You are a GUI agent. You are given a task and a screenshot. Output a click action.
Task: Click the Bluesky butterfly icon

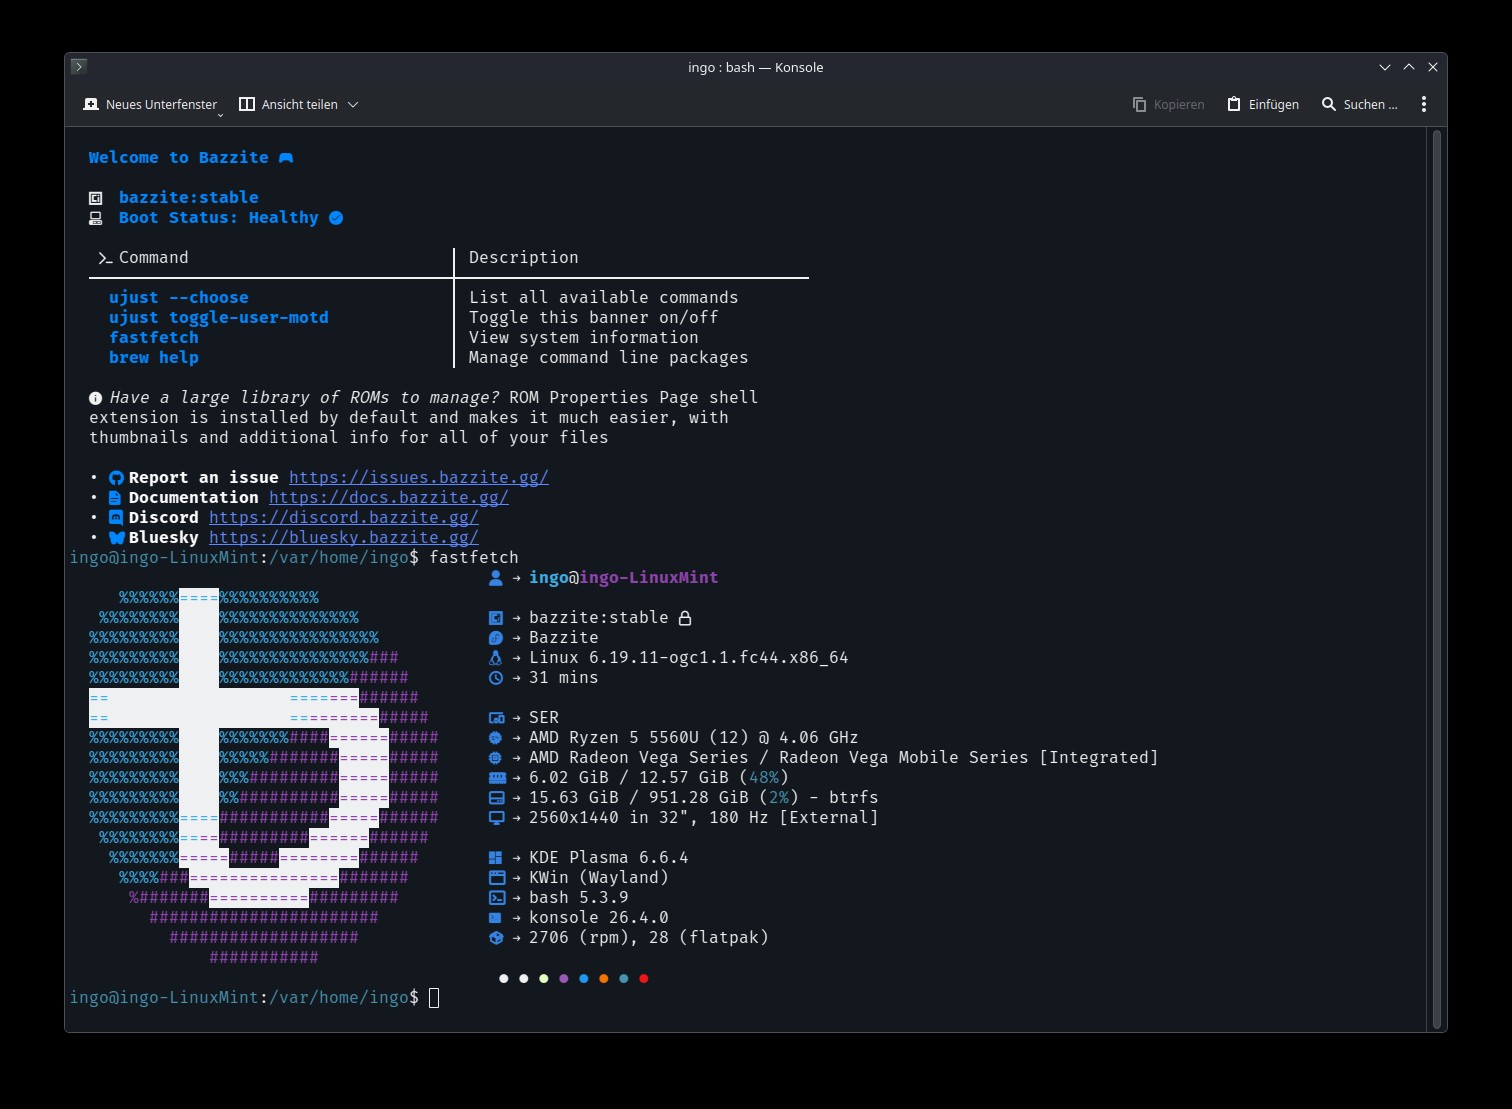point(117,538)
